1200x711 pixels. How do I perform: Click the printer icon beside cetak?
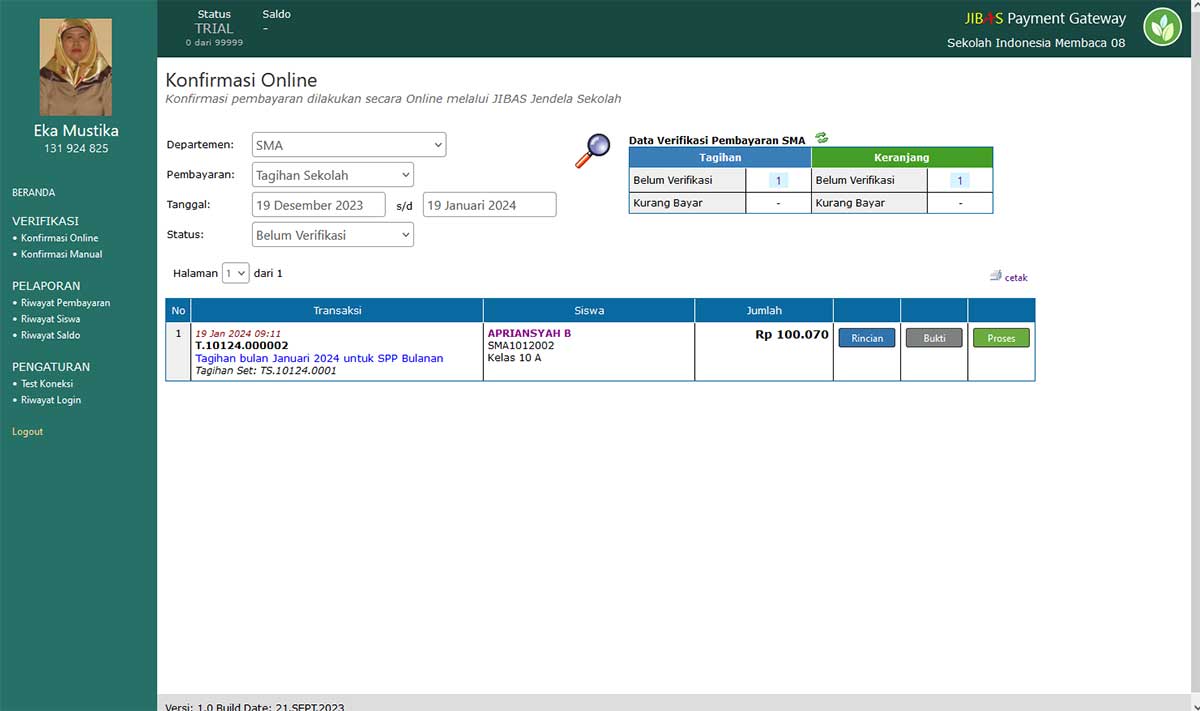995,276
